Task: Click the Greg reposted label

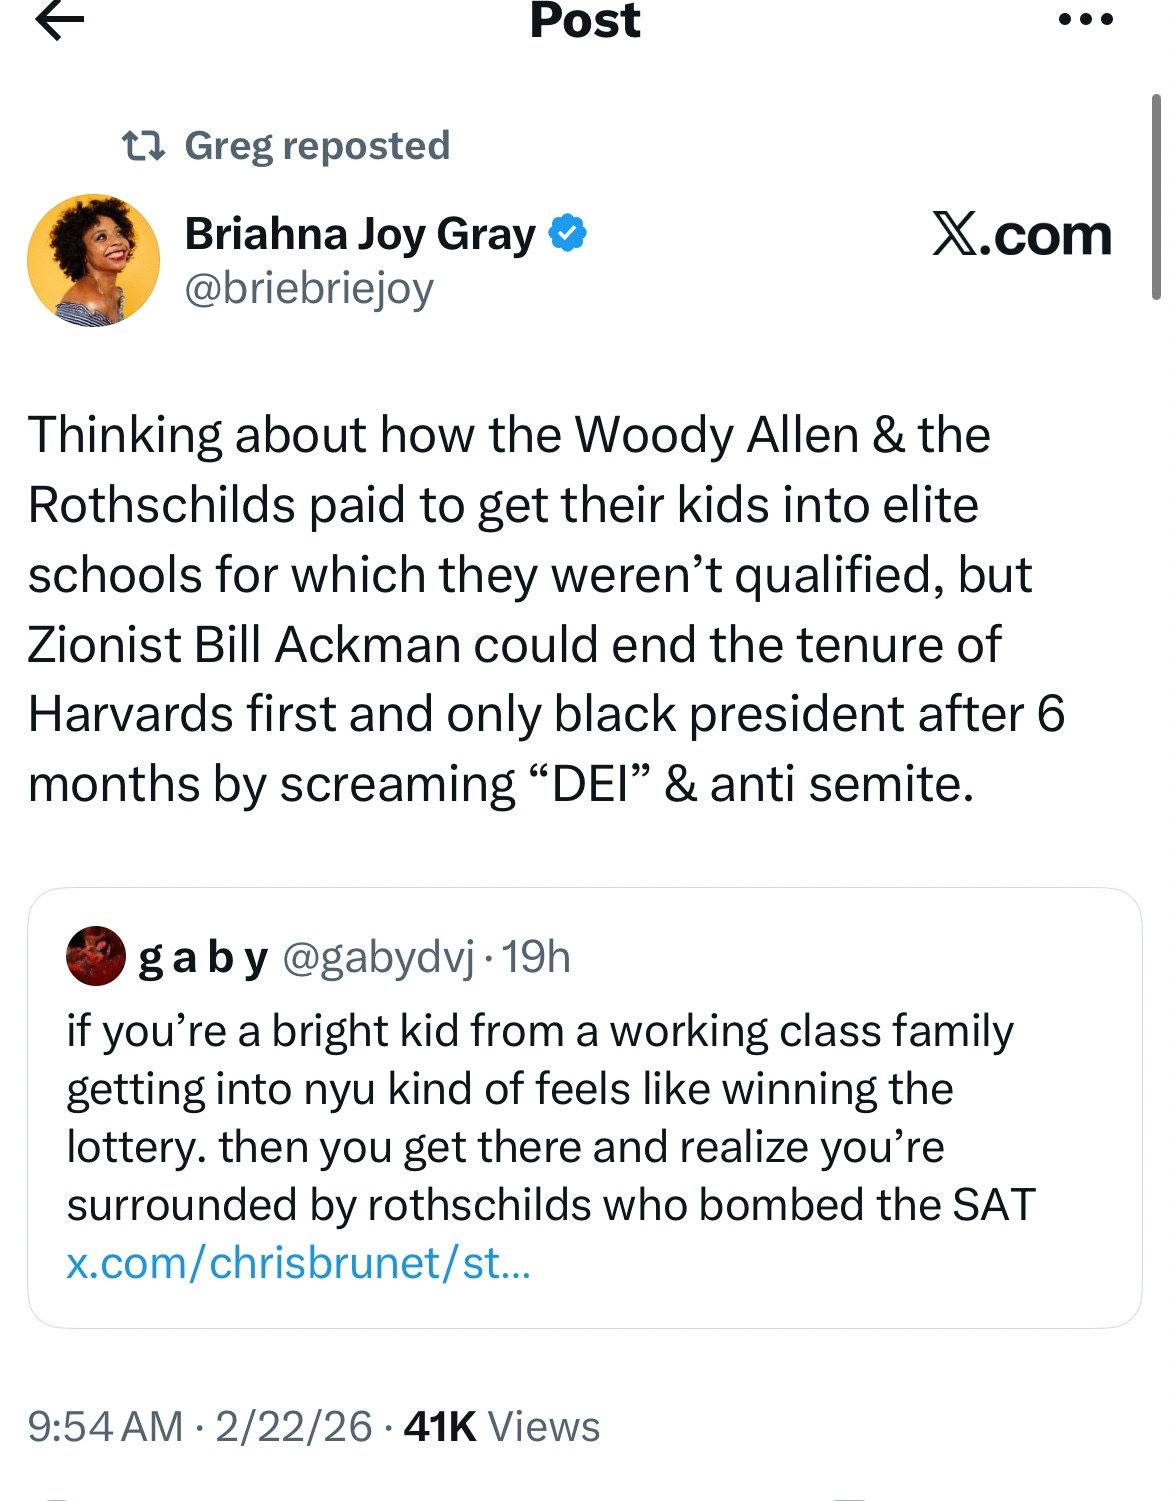Action: click(x=317, y=146)
